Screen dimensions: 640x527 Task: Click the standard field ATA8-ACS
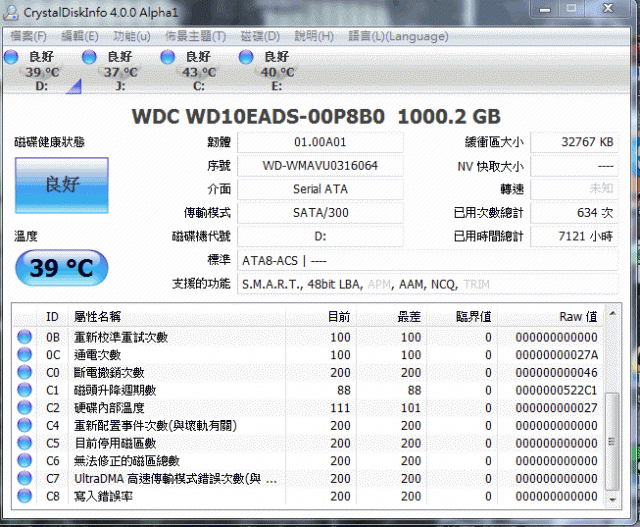pyautogui.click(x=427, y=260)
